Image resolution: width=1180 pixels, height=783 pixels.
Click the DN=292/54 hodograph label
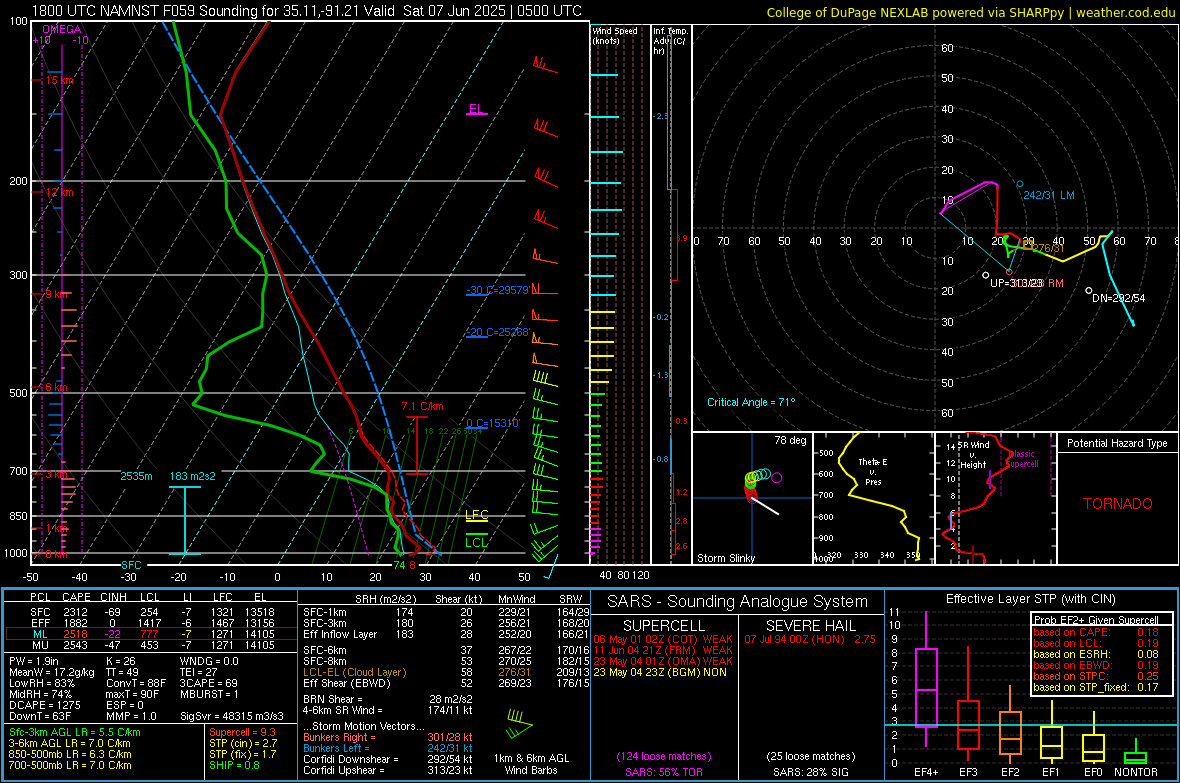(1118, 298)
